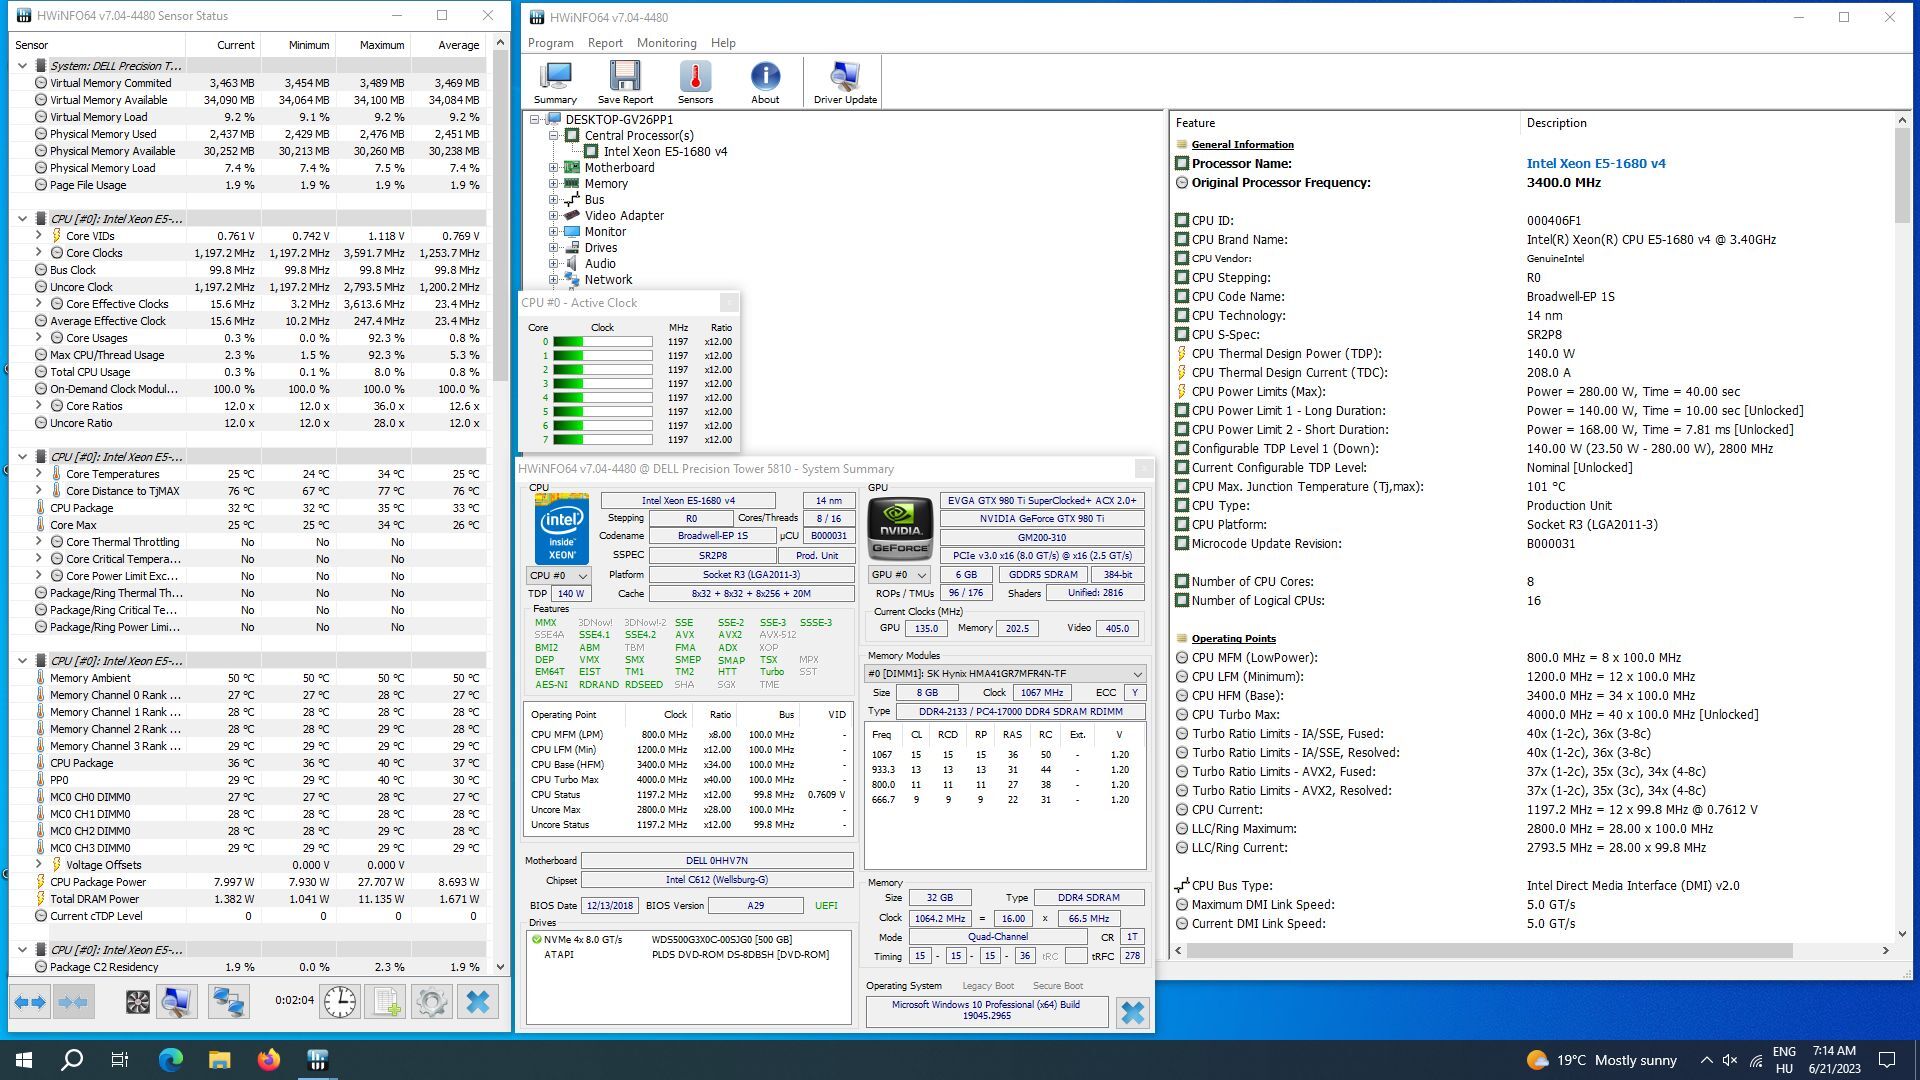Show hidden tray icons chevron
This screenshot has height=1080, width=1920.
pyautogui.click(x=1706, y=1060)
